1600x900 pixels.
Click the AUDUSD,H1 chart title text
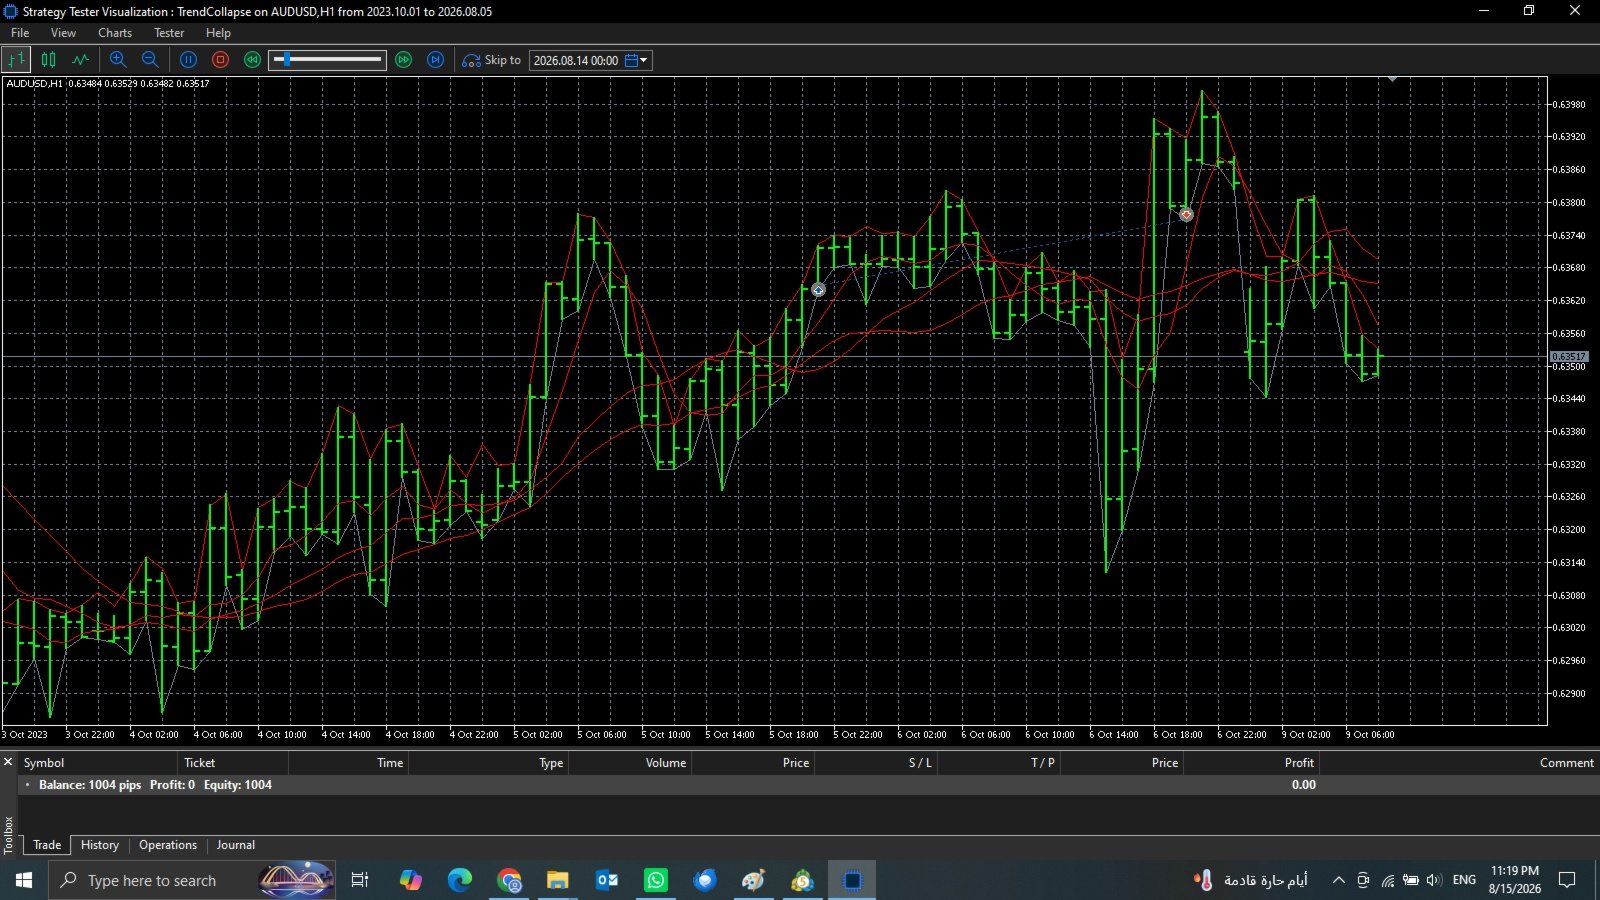(x=34, y=84)
